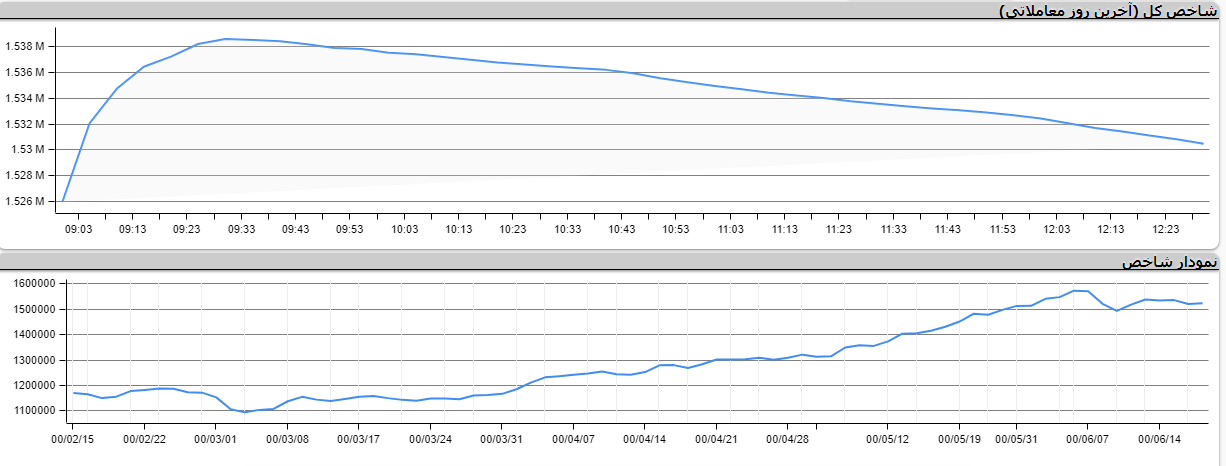The height and width of the screenshot is (466, 1226).
Task: Select the 1.526 M value axis label
Action: 26,201
